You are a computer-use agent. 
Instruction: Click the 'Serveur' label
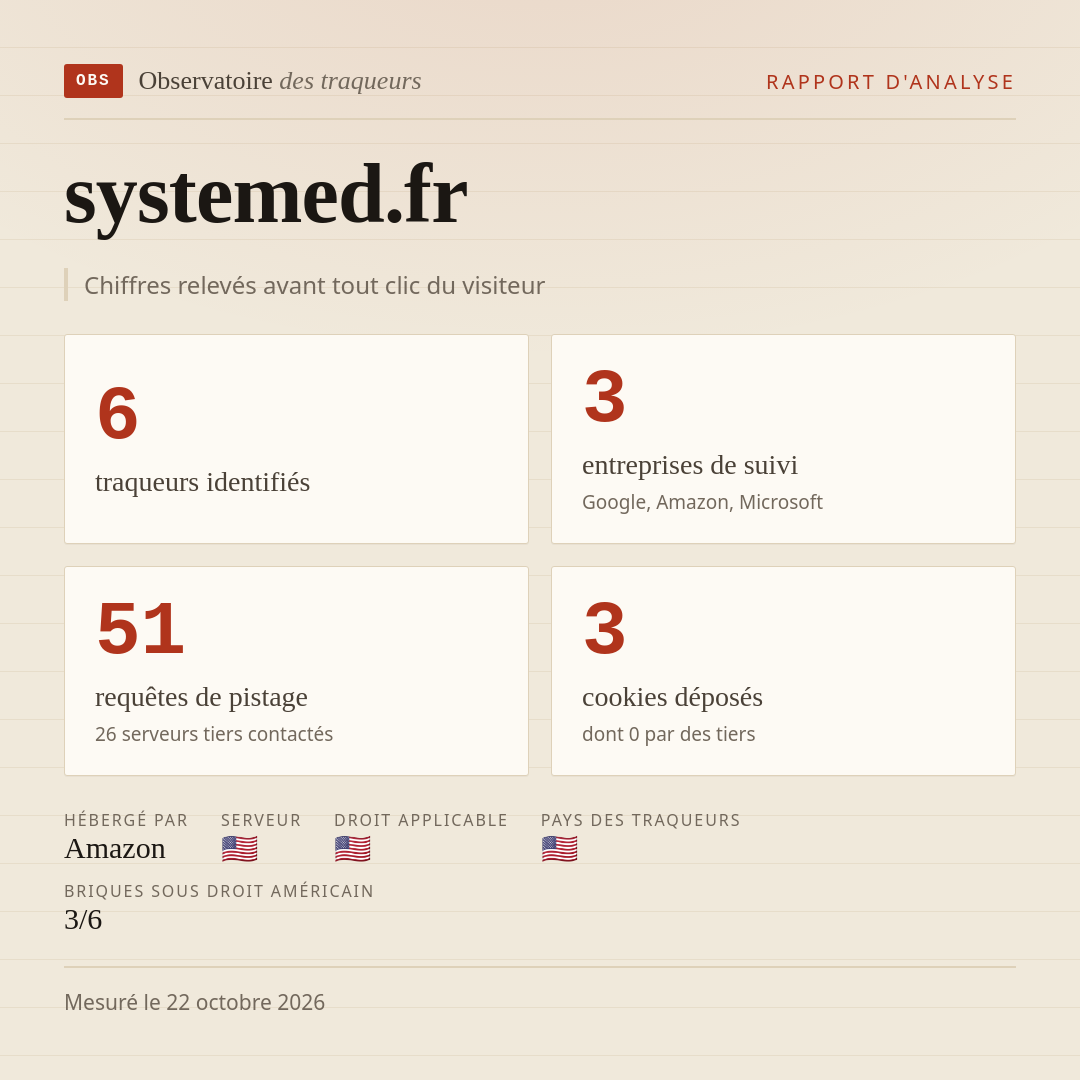tap(261, 820)
